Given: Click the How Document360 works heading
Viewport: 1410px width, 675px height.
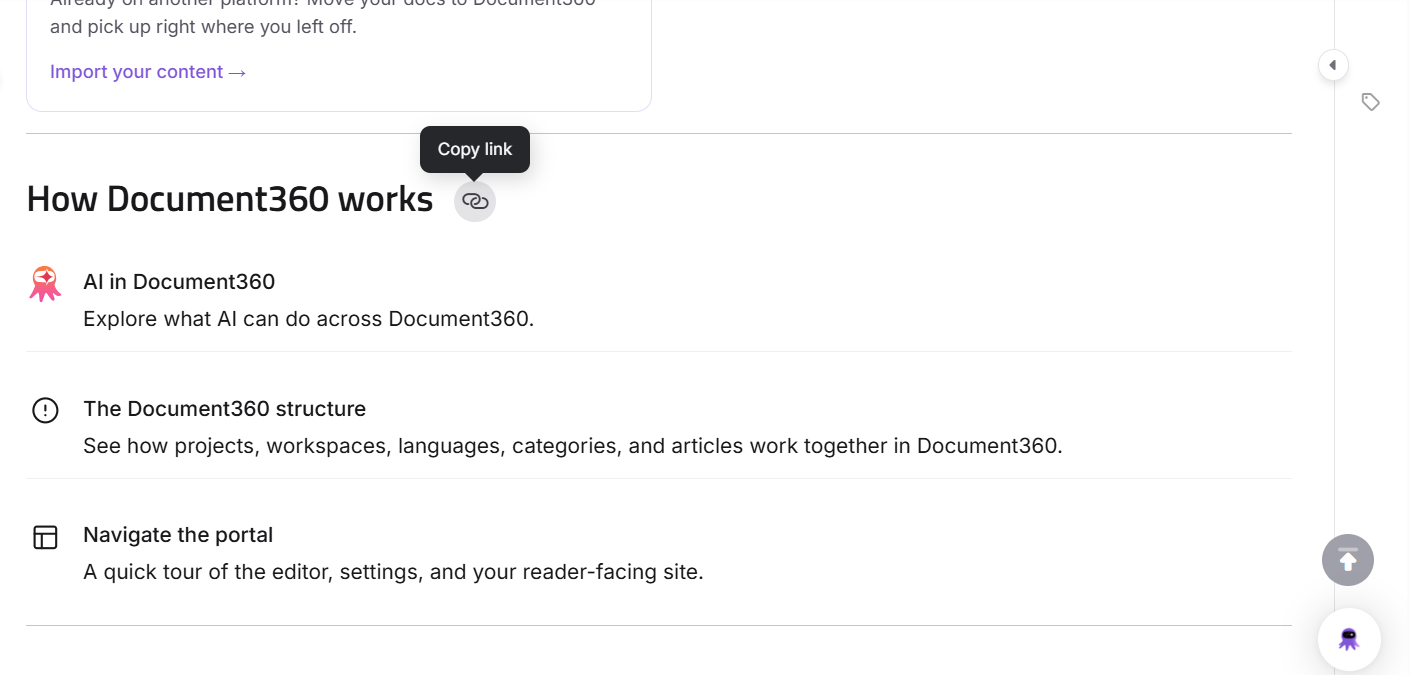Looking at the screenshot, I should click(x=230, y=199).
